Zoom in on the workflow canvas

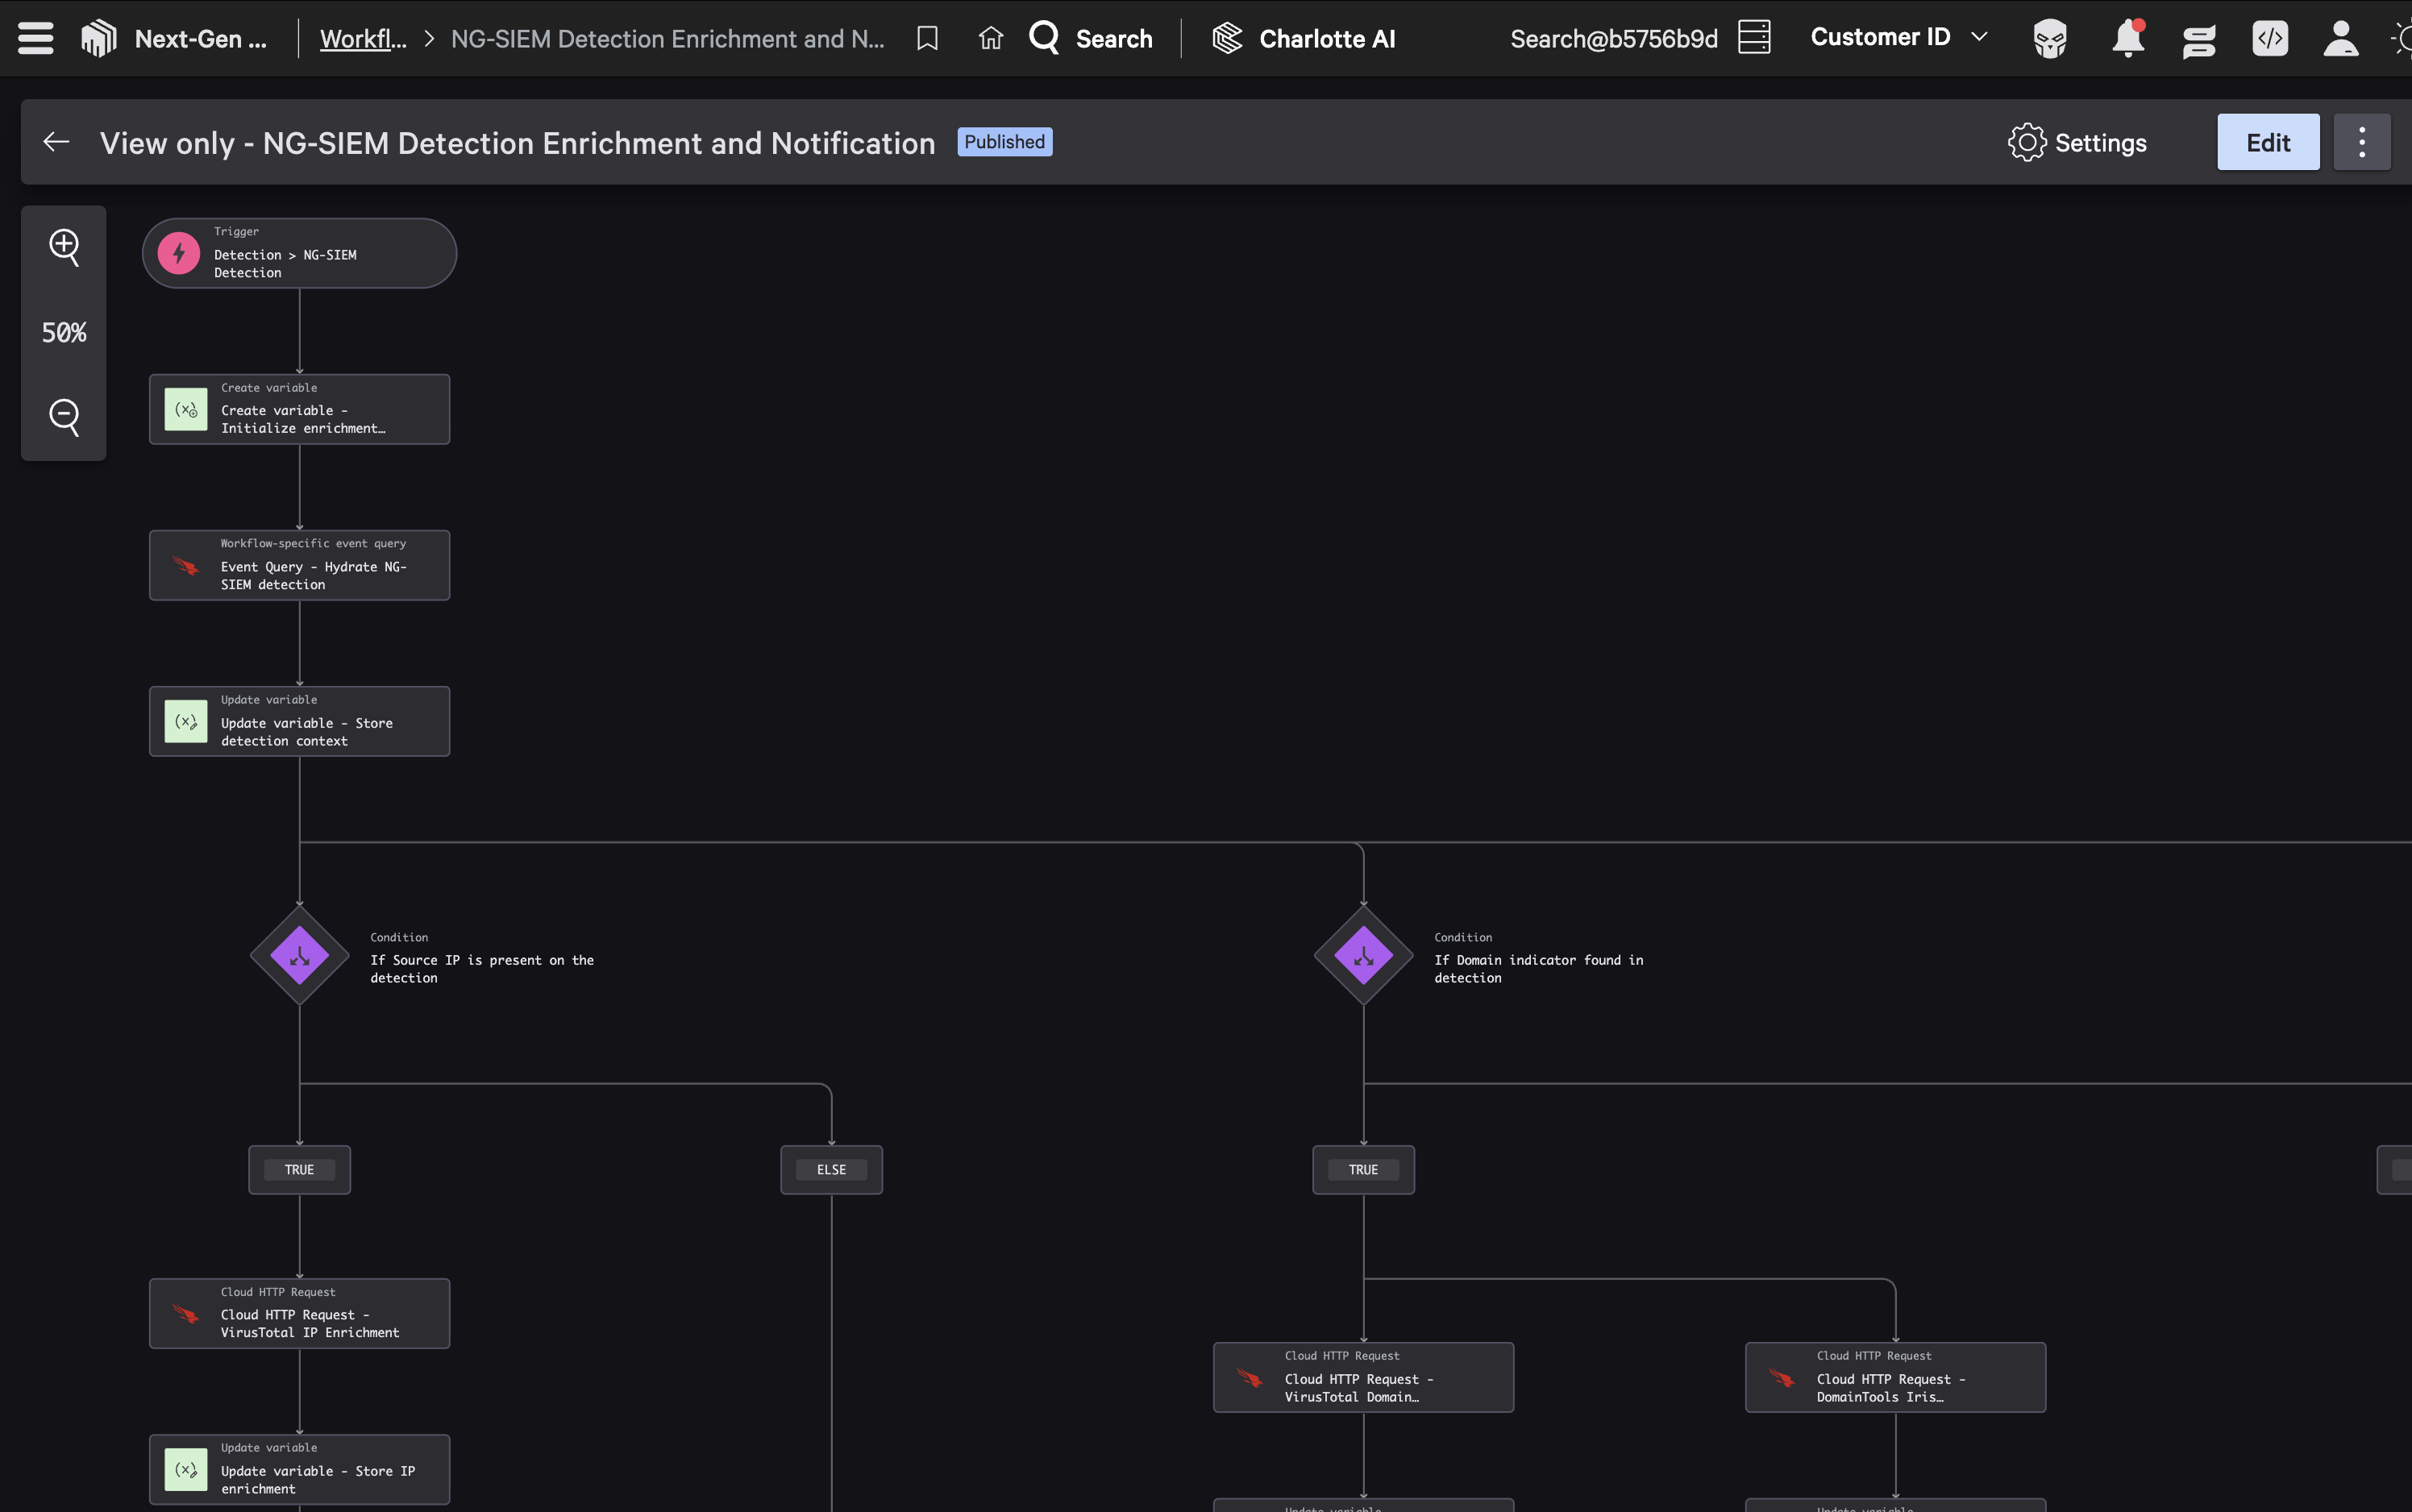(x=64, y=247)
